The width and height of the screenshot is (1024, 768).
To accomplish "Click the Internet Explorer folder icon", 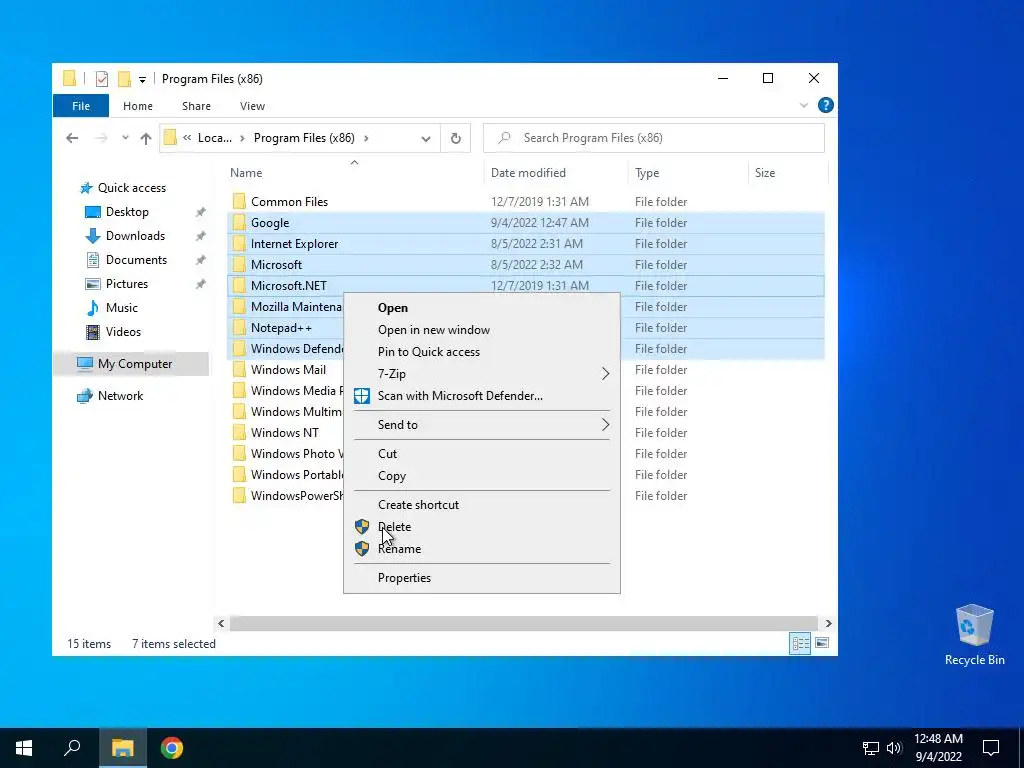I will point(240,243).
